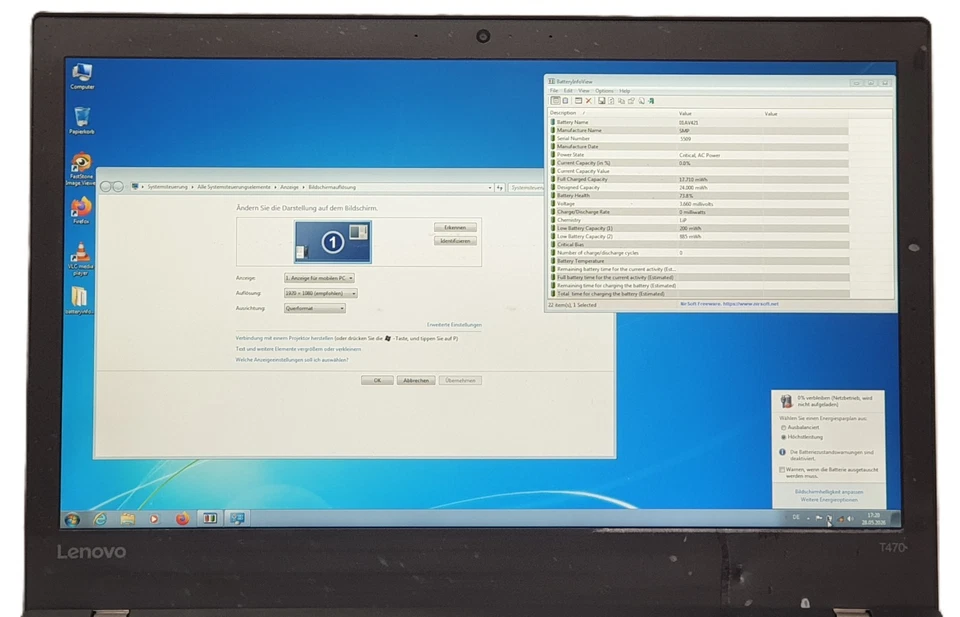Open the Windows Start orb
960x617 pixels.
pos(72,520)
